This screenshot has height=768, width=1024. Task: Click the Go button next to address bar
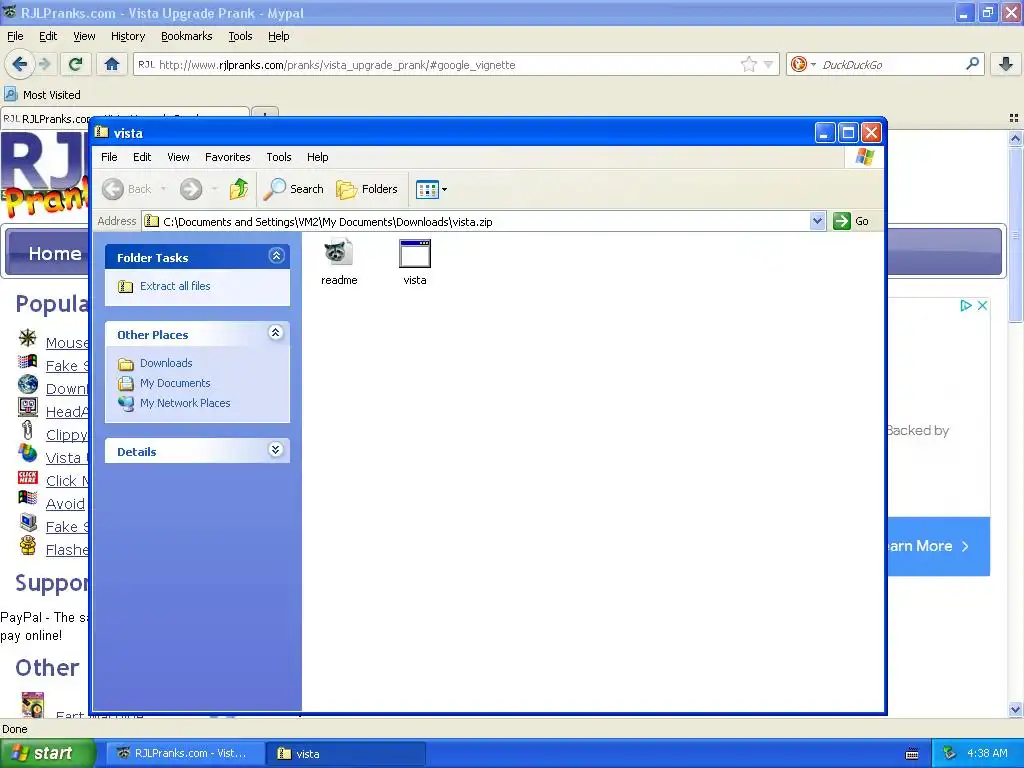pos(851,221)
